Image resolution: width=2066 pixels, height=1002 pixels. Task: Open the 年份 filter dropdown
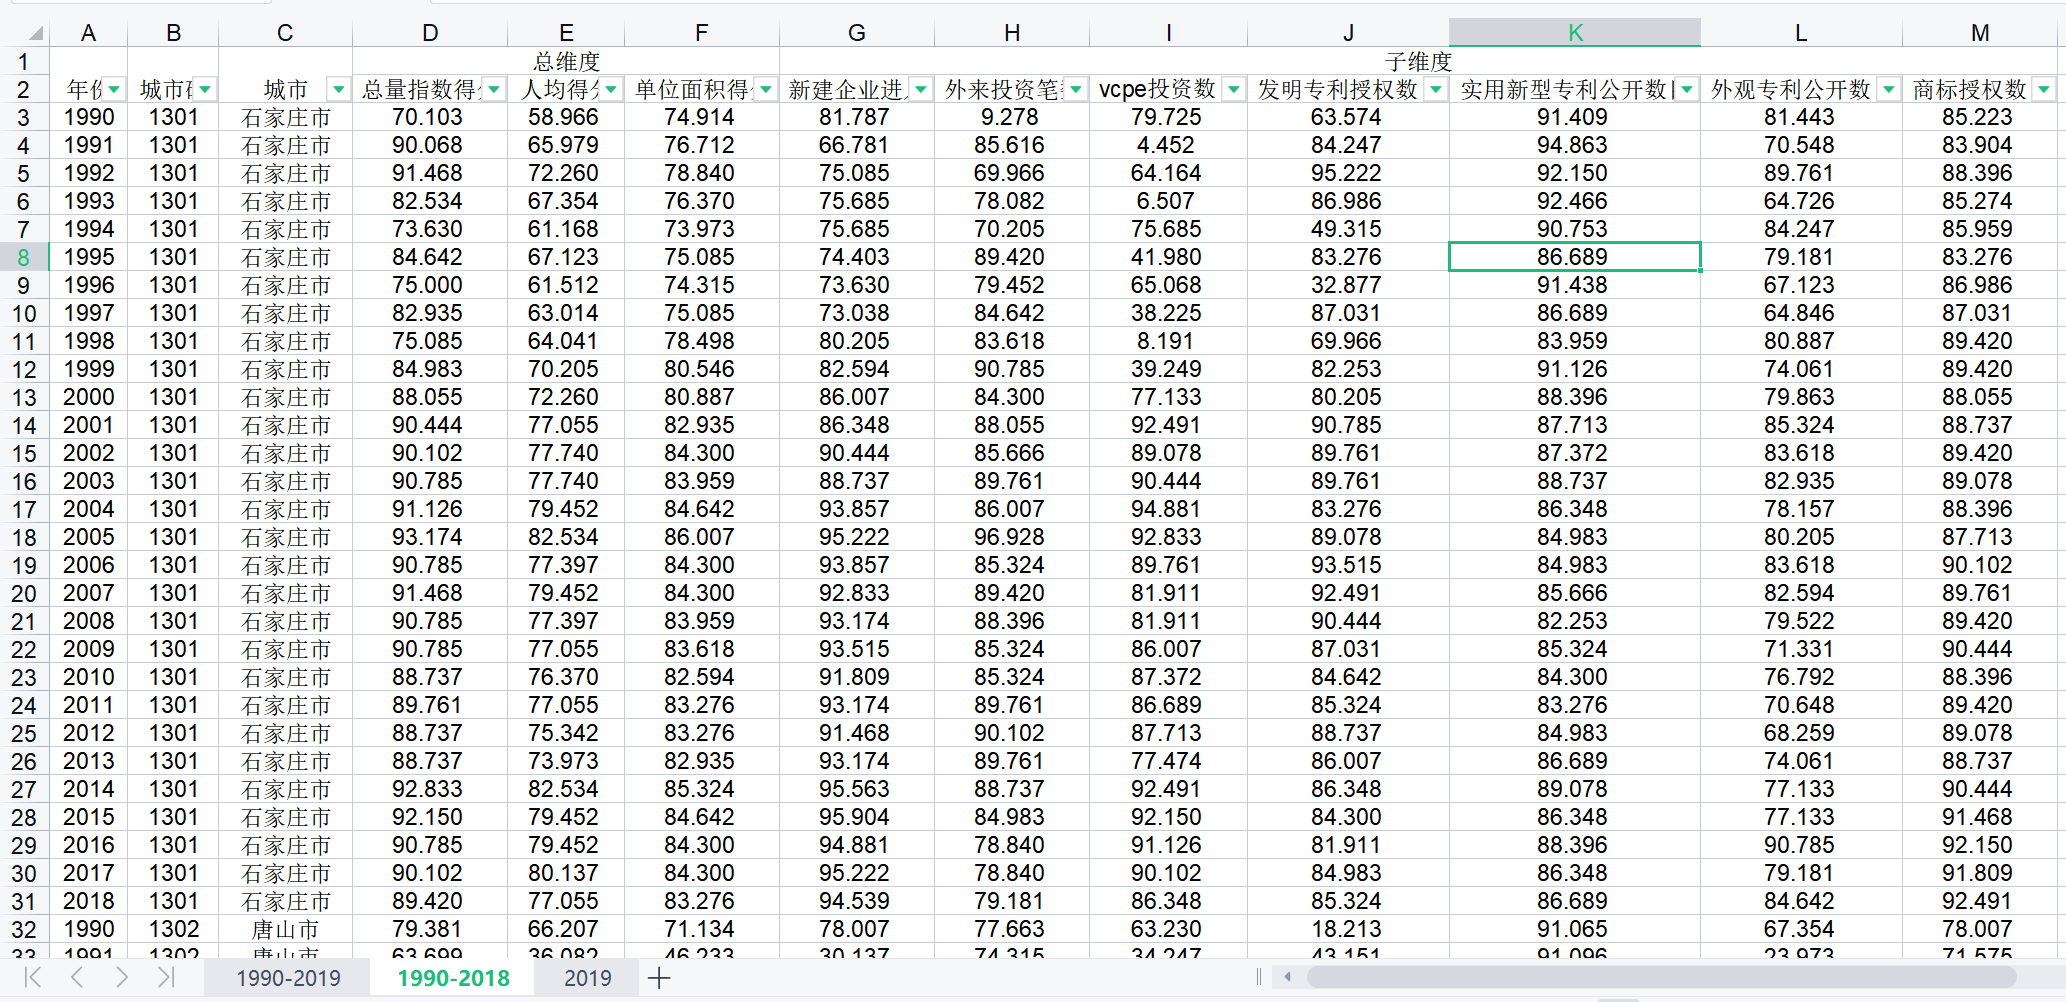pos(115,90)
